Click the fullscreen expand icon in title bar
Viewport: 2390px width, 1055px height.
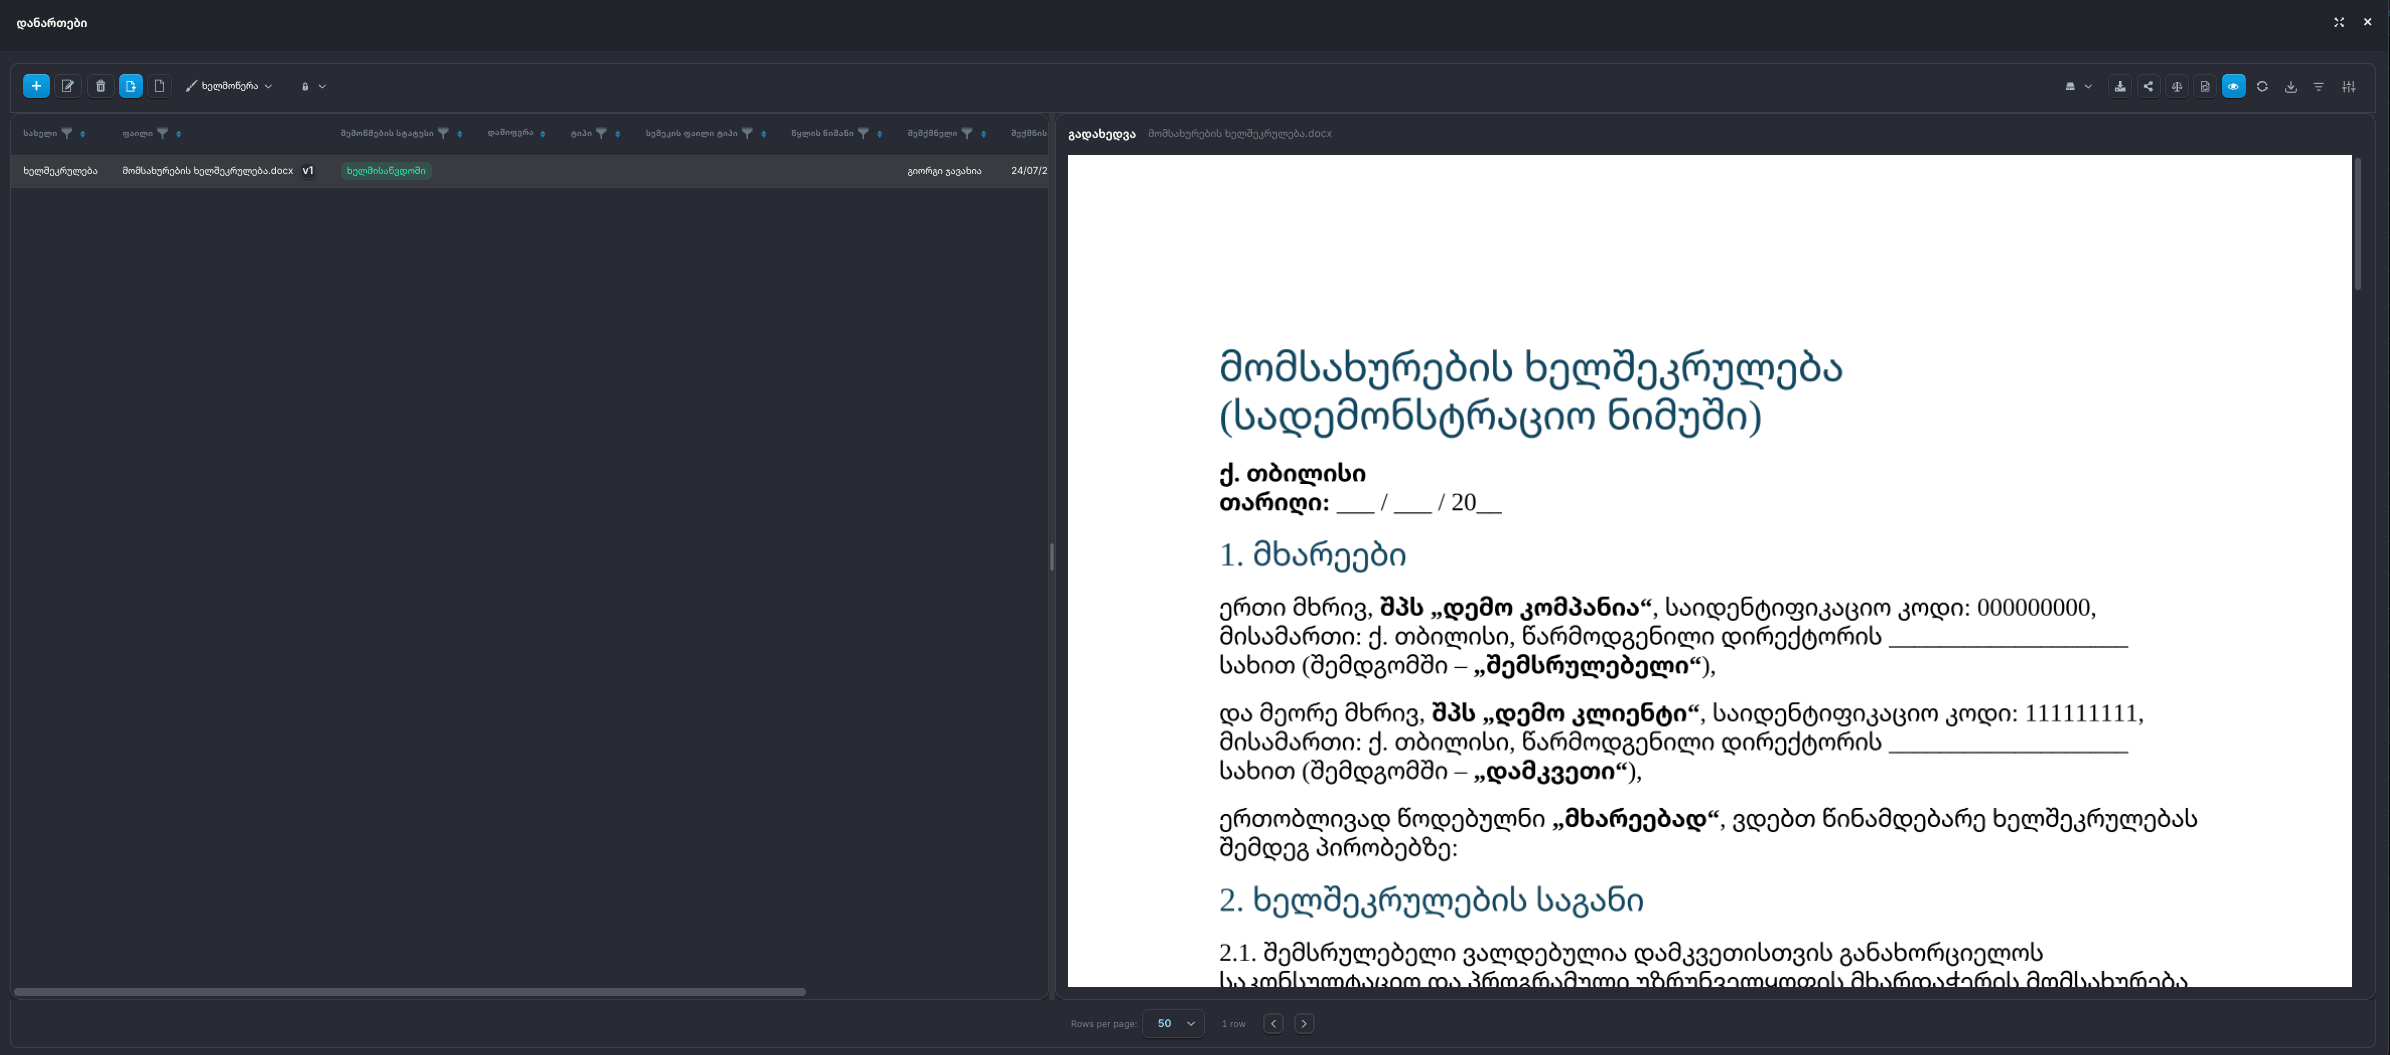pos(2339,22)
